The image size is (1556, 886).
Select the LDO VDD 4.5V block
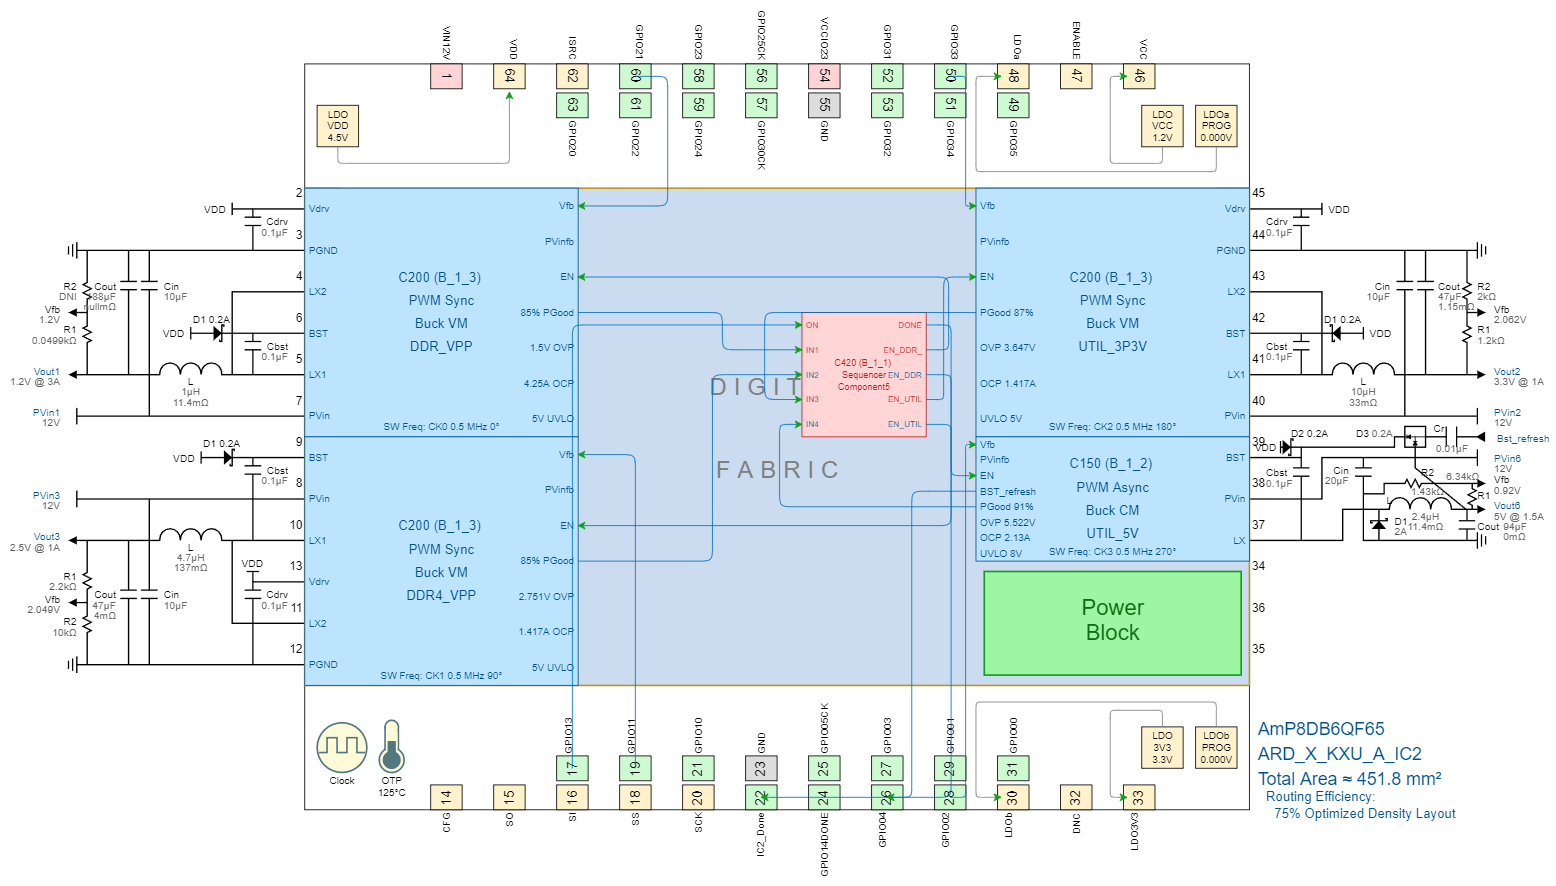[338, 126]
